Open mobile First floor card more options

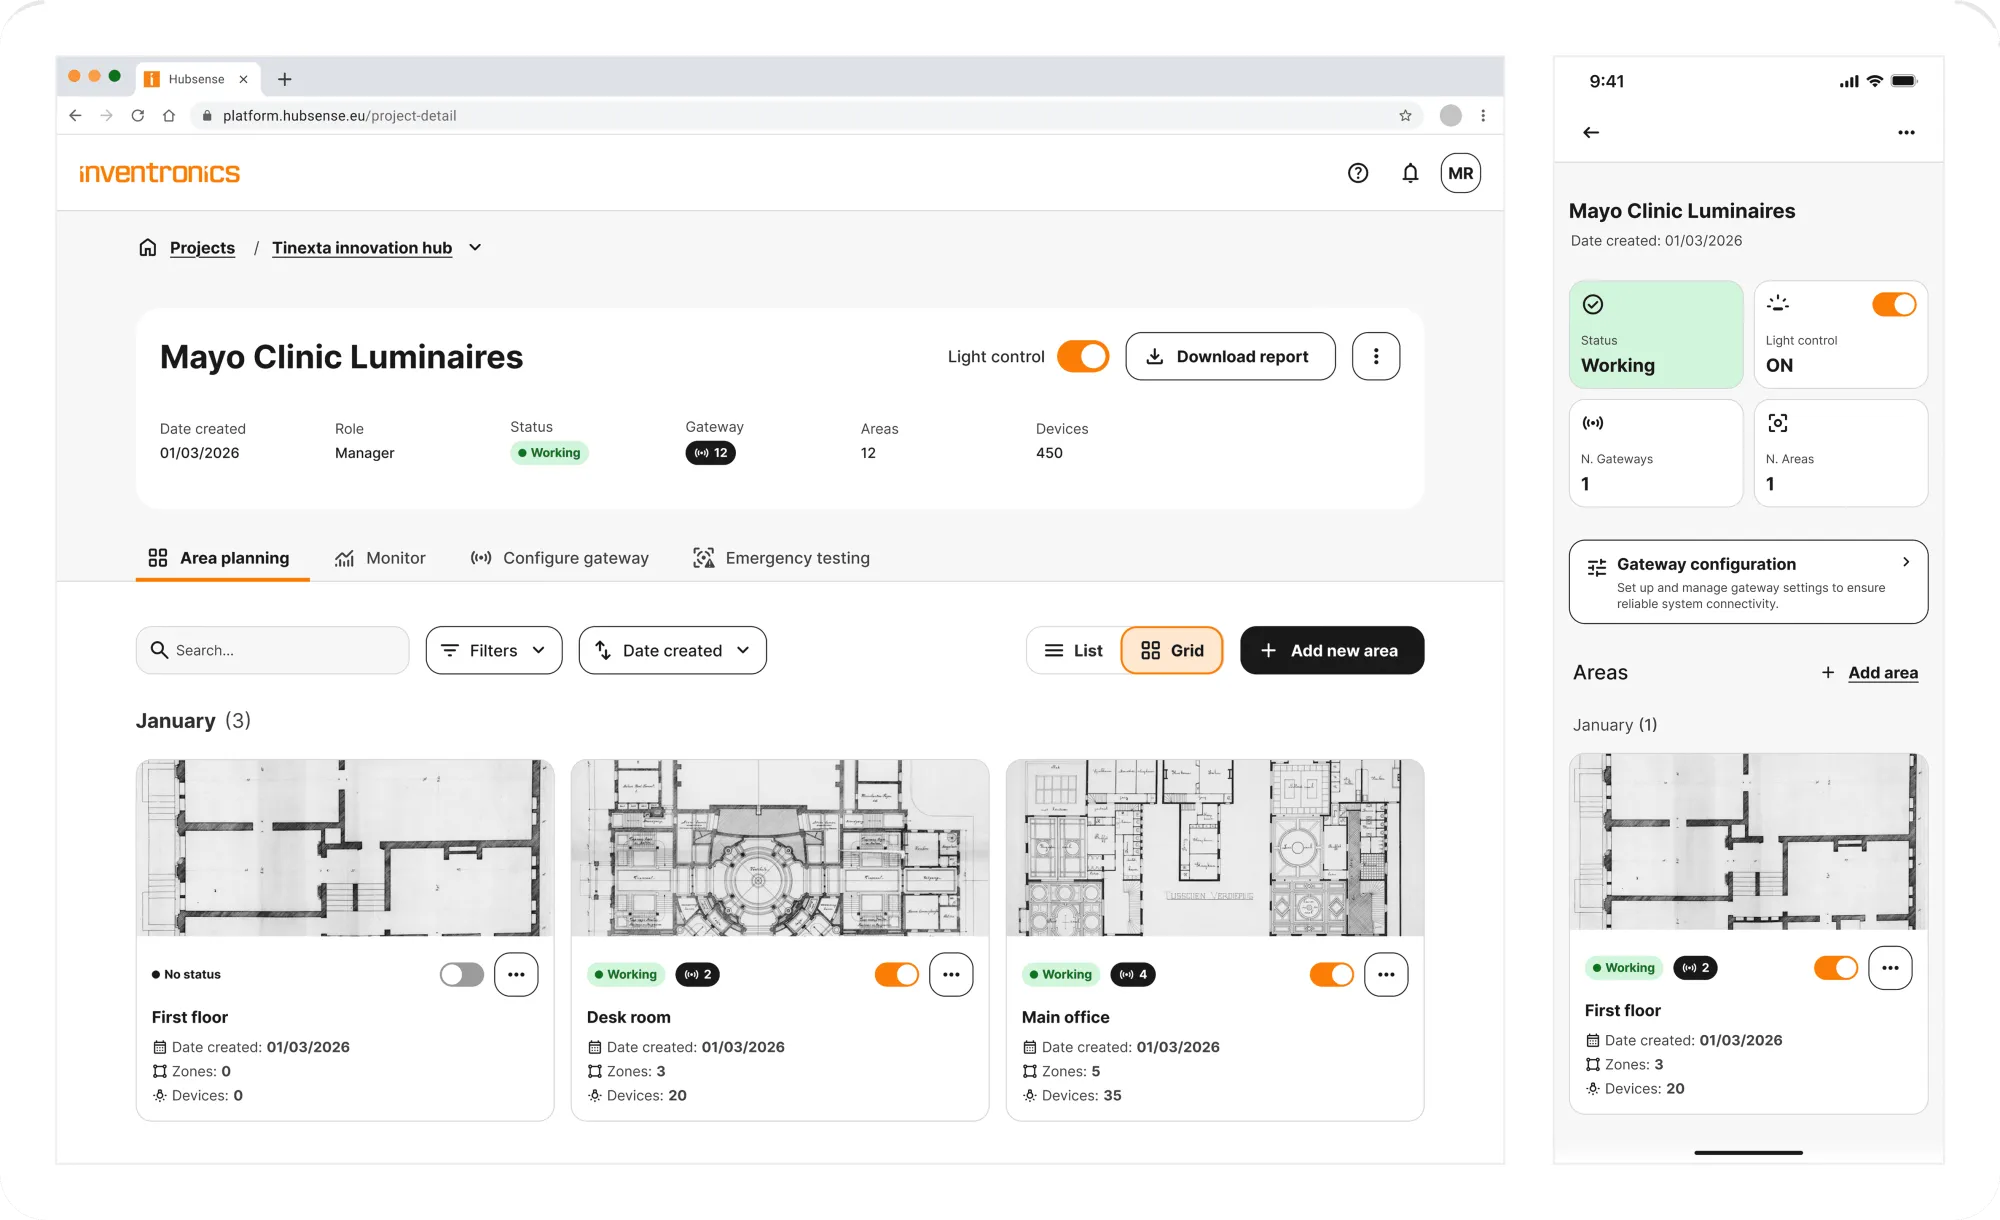(1890, 968)
